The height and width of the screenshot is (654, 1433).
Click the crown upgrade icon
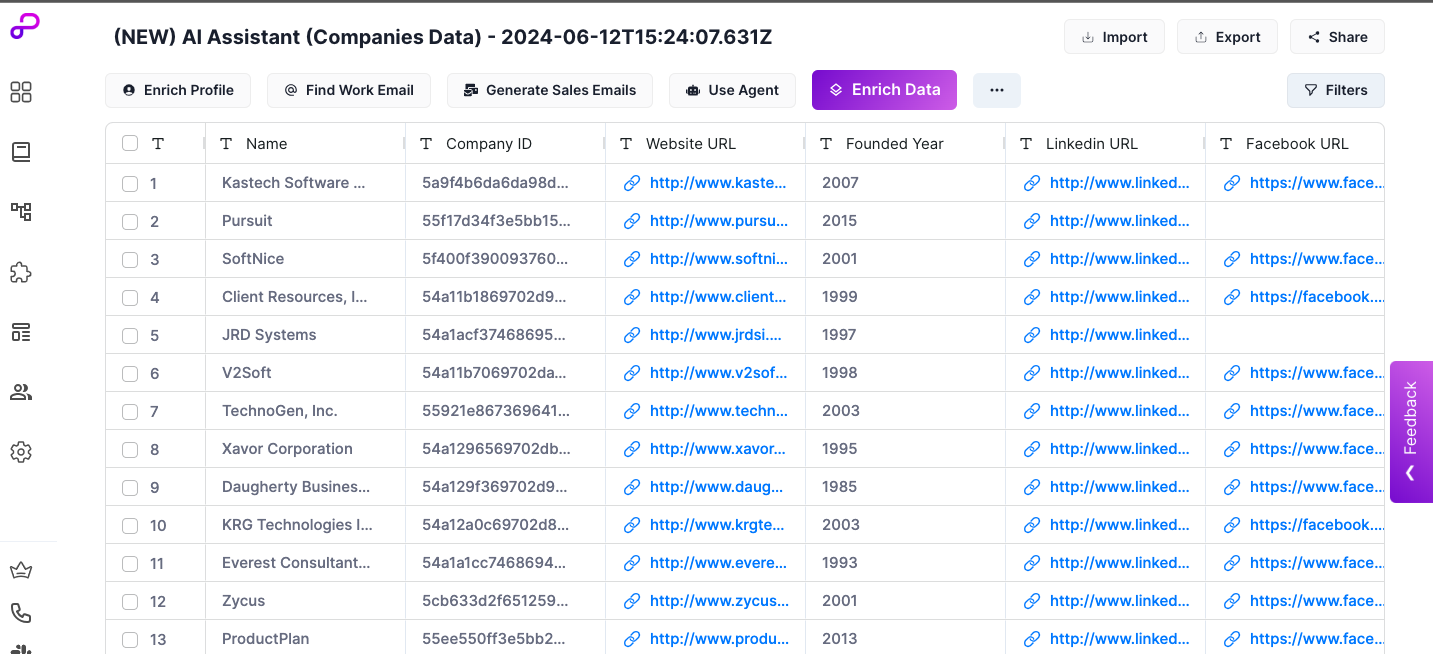(x=21, y=571)
